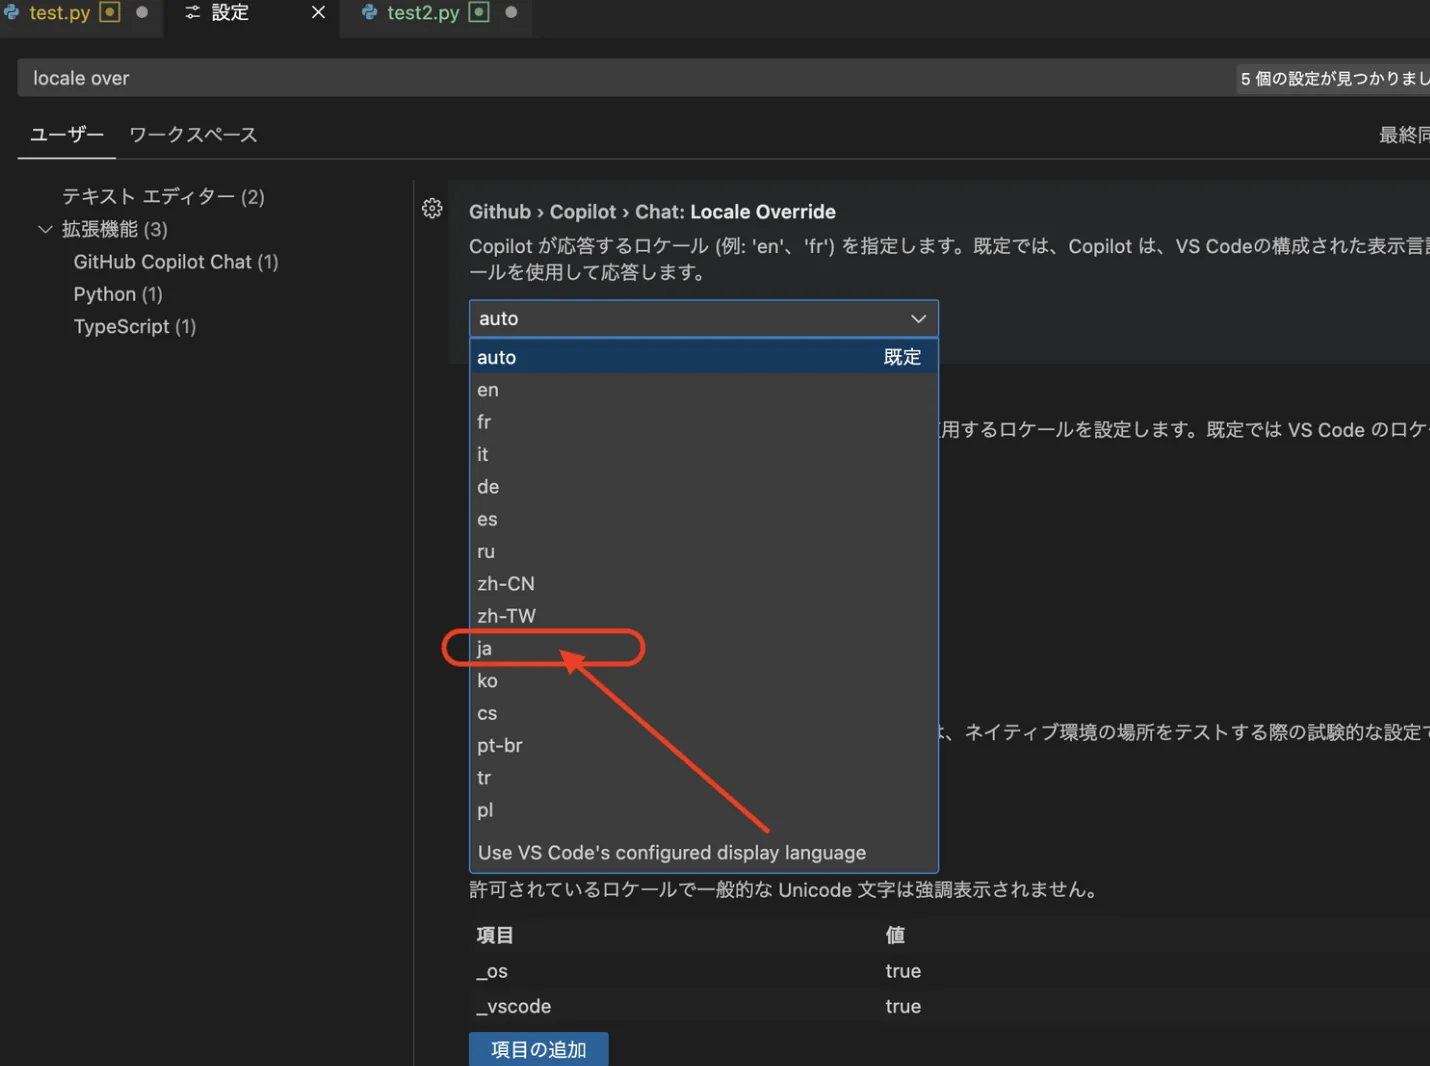Open the Locale Override dropdown showing auto
The height and width of the screenshot is (1066, 1430).
point(704,319)
